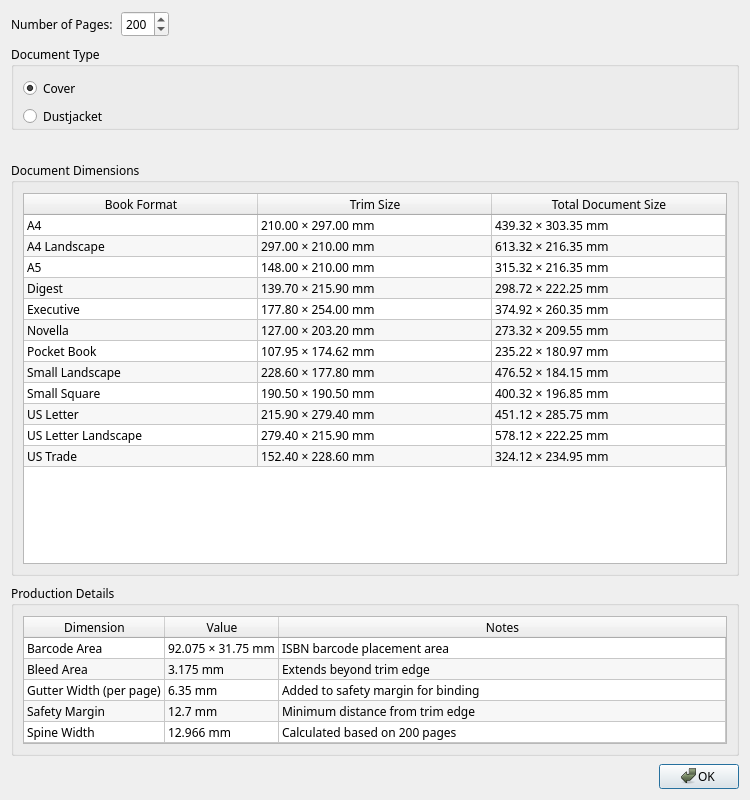Select the A4 Landscape row

pyautogui.click(x=140, y=246)
